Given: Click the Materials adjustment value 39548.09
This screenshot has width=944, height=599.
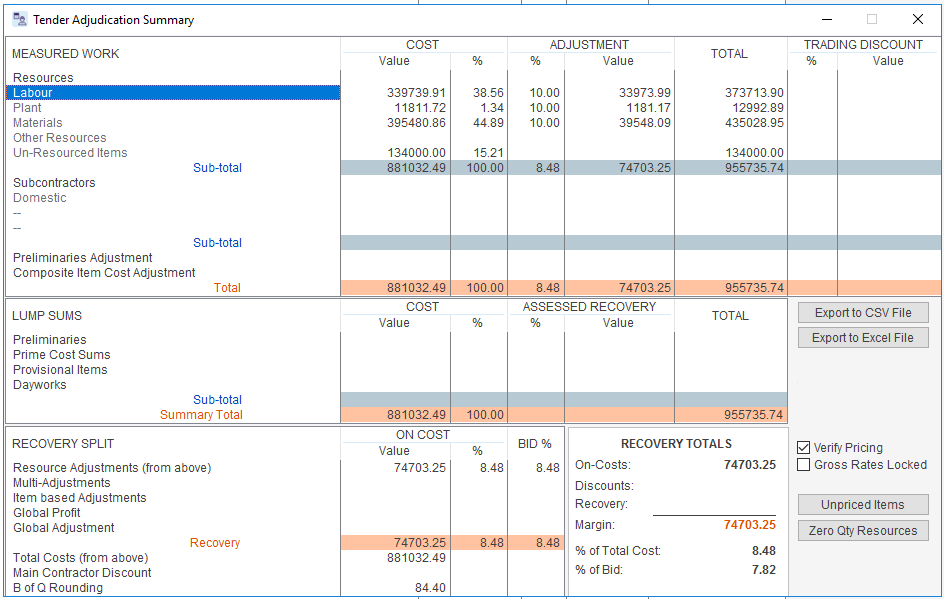Looking at the screenshot, I should 644,123.
